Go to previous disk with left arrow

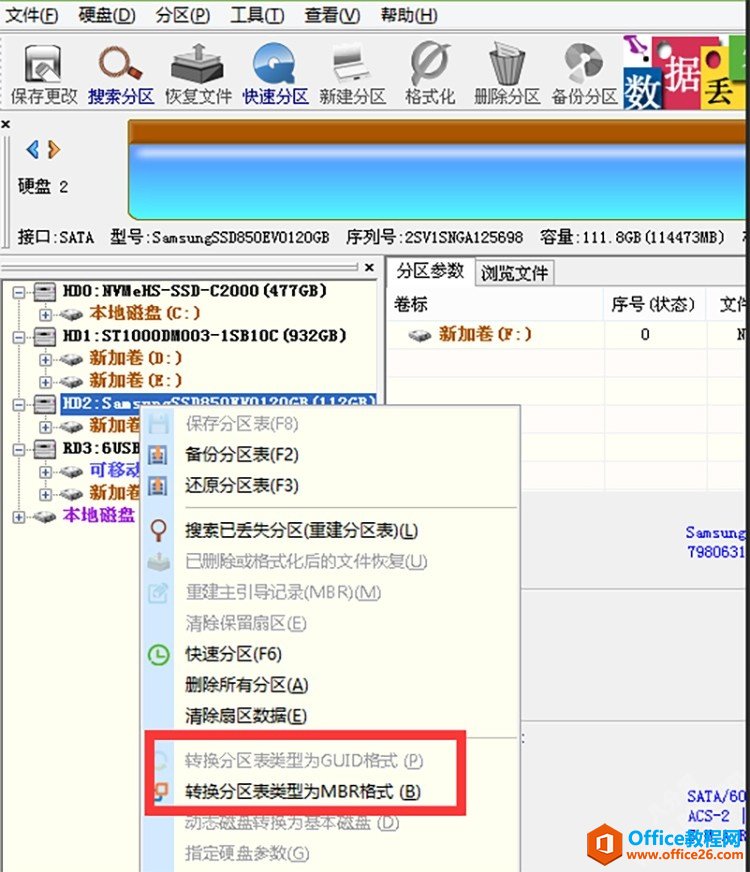tap(33, 149)
